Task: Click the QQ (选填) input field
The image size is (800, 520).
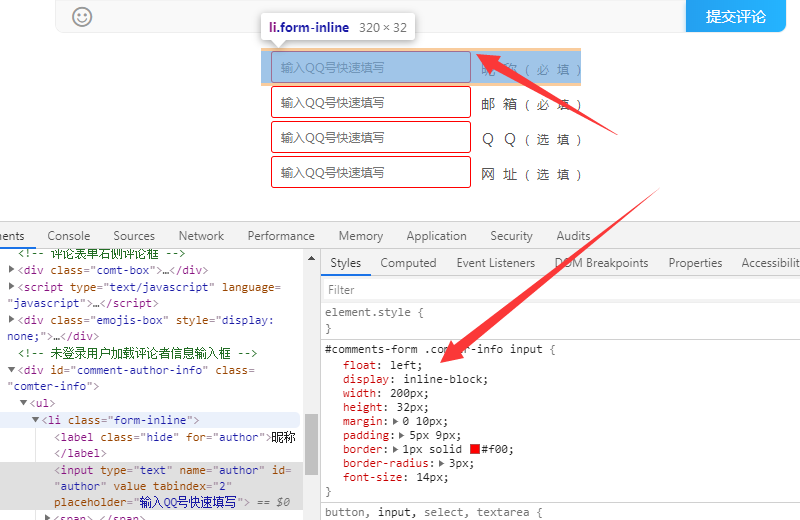Action: [371, 137]
